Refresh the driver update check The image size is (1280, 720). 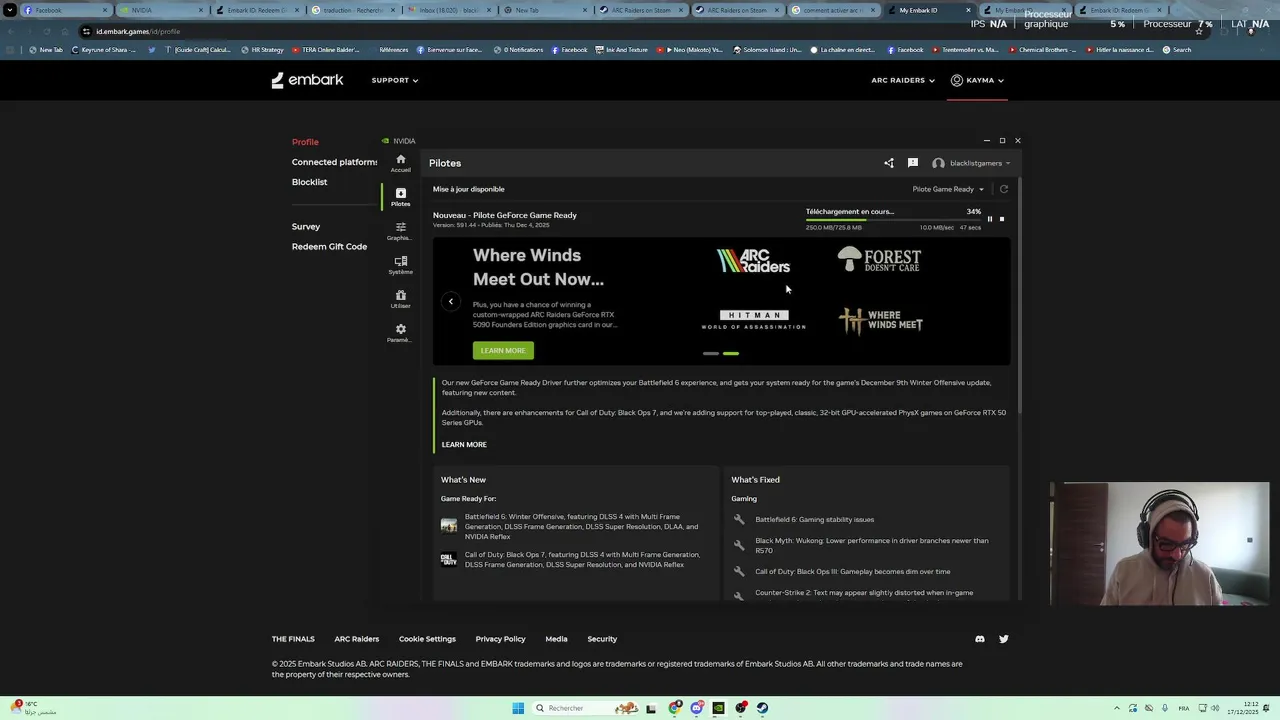tap(1004, 189)
